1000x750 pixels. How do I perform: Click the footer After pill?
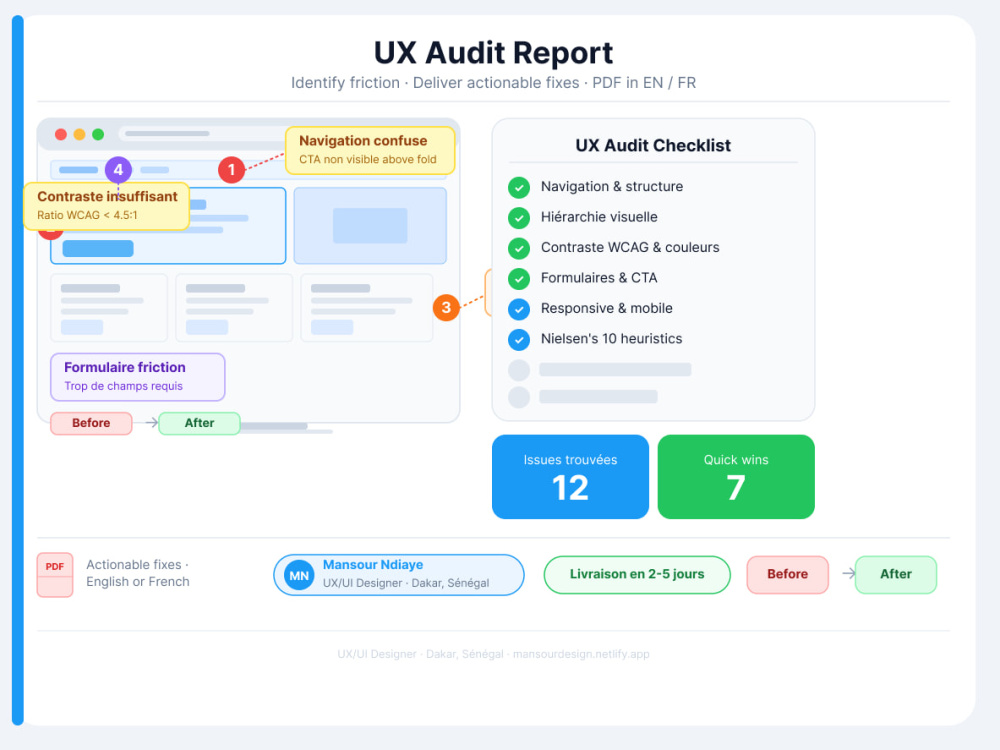[x=896, y=575]
